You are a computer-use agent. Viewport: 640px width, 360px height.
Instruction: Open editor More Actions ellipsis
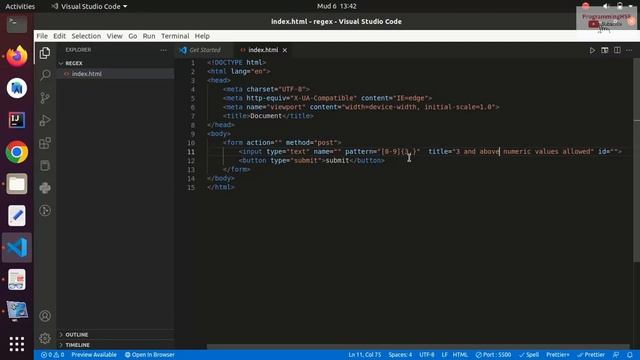pos(629,50)
